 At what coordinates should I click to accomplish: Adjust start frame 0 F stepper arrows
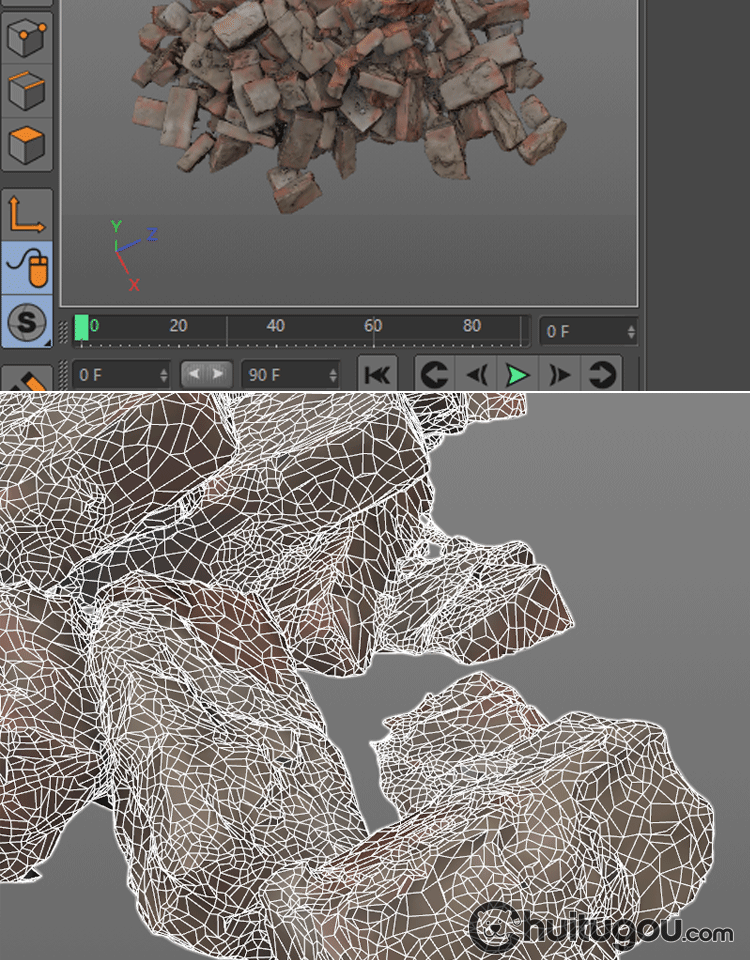coord(164,375)
